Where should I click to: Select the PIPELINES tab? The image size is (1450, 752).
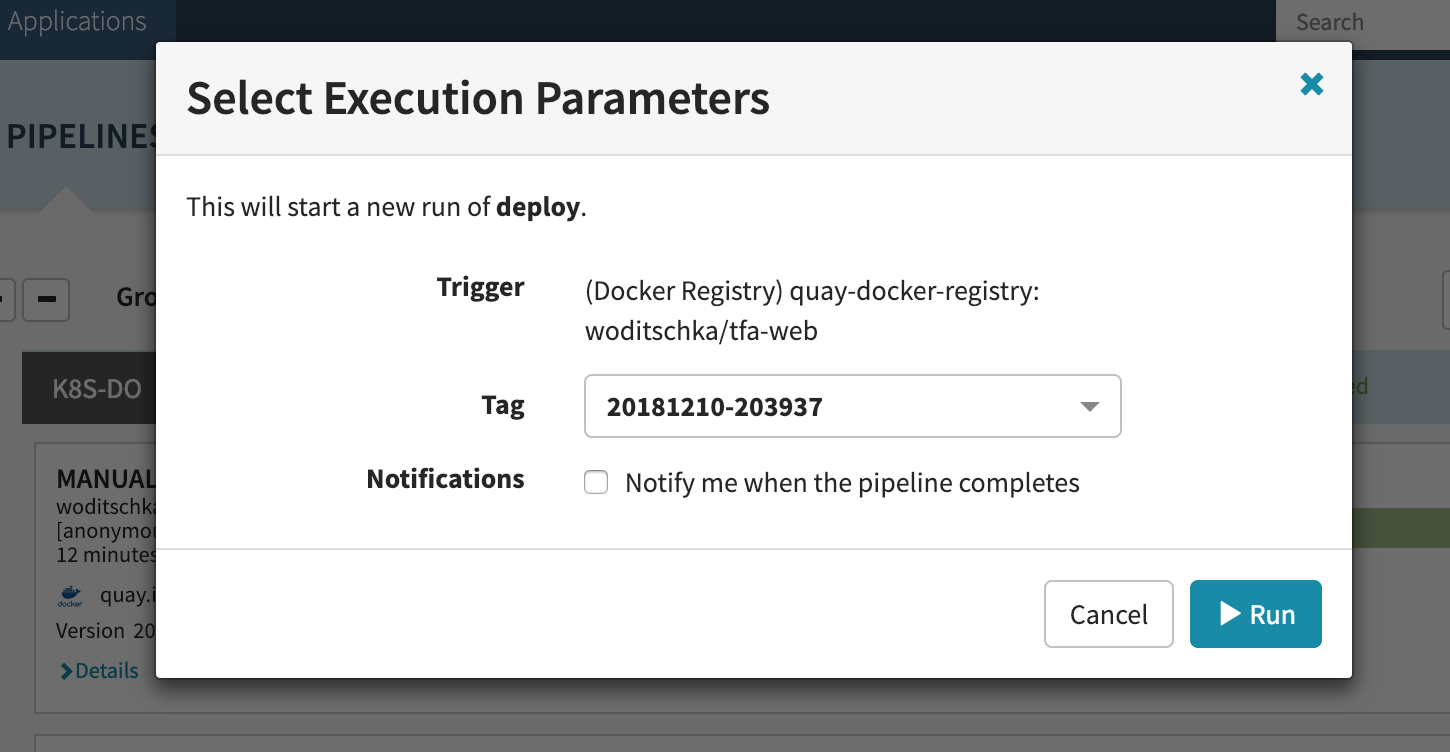click(80, 137)
